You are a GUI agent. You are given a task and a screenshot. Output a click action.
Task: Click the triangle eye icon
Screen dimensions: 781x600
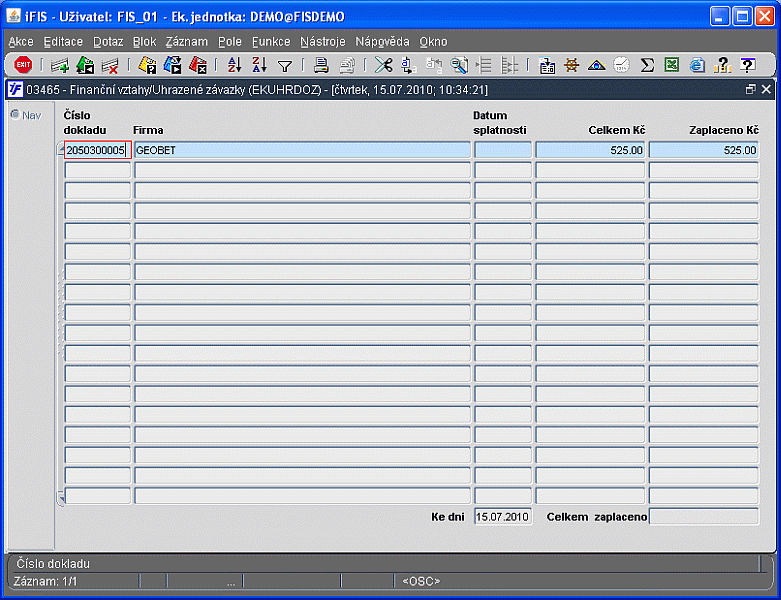click(597, 65)
